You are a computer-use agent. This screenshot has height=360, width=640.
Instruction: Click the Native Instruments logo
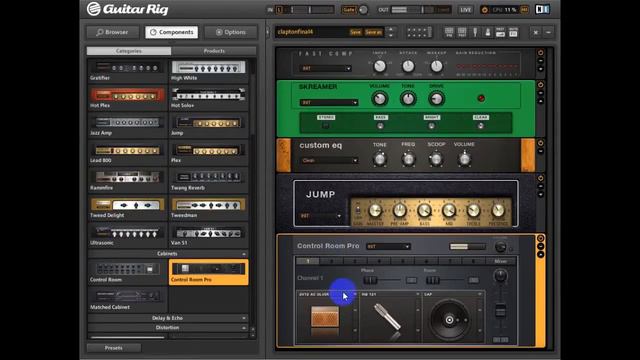point(542,9)
